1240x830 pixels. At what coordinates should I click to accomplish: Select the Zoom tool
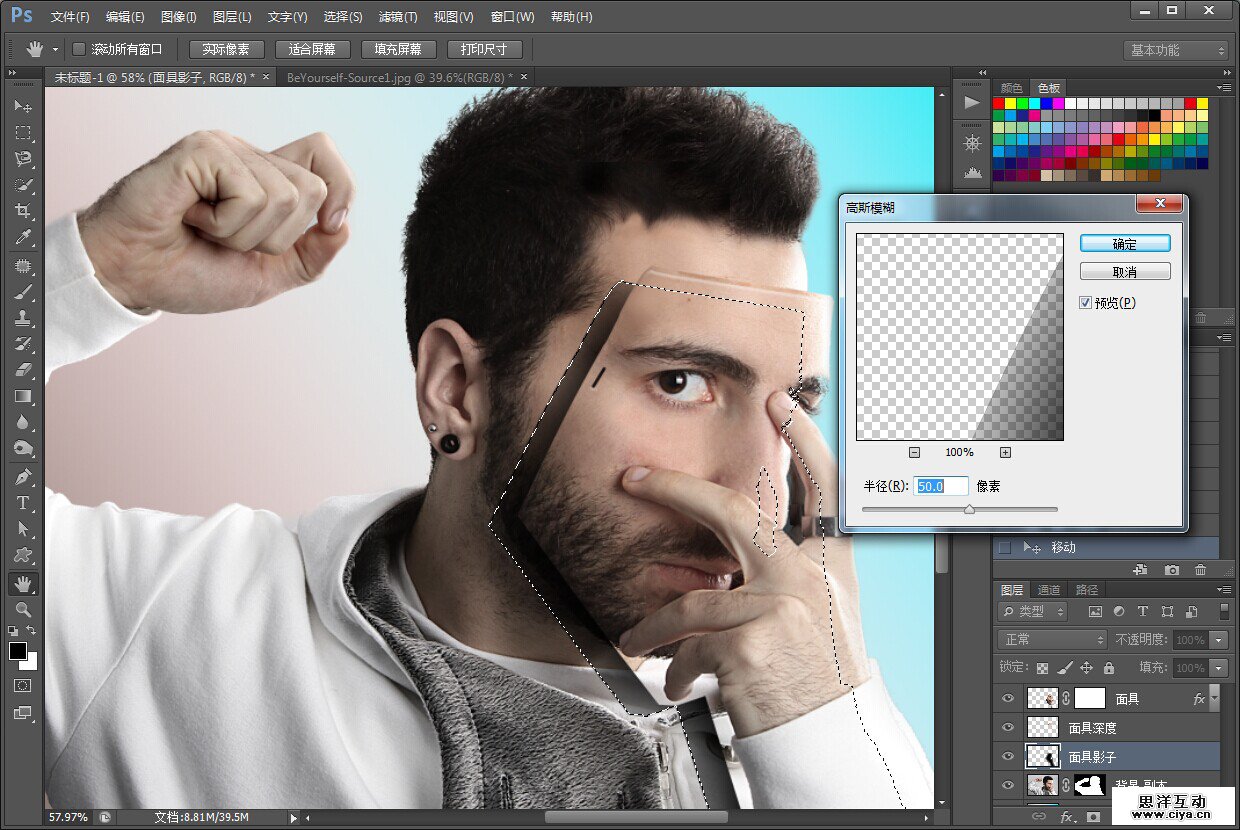pos(23,609)
